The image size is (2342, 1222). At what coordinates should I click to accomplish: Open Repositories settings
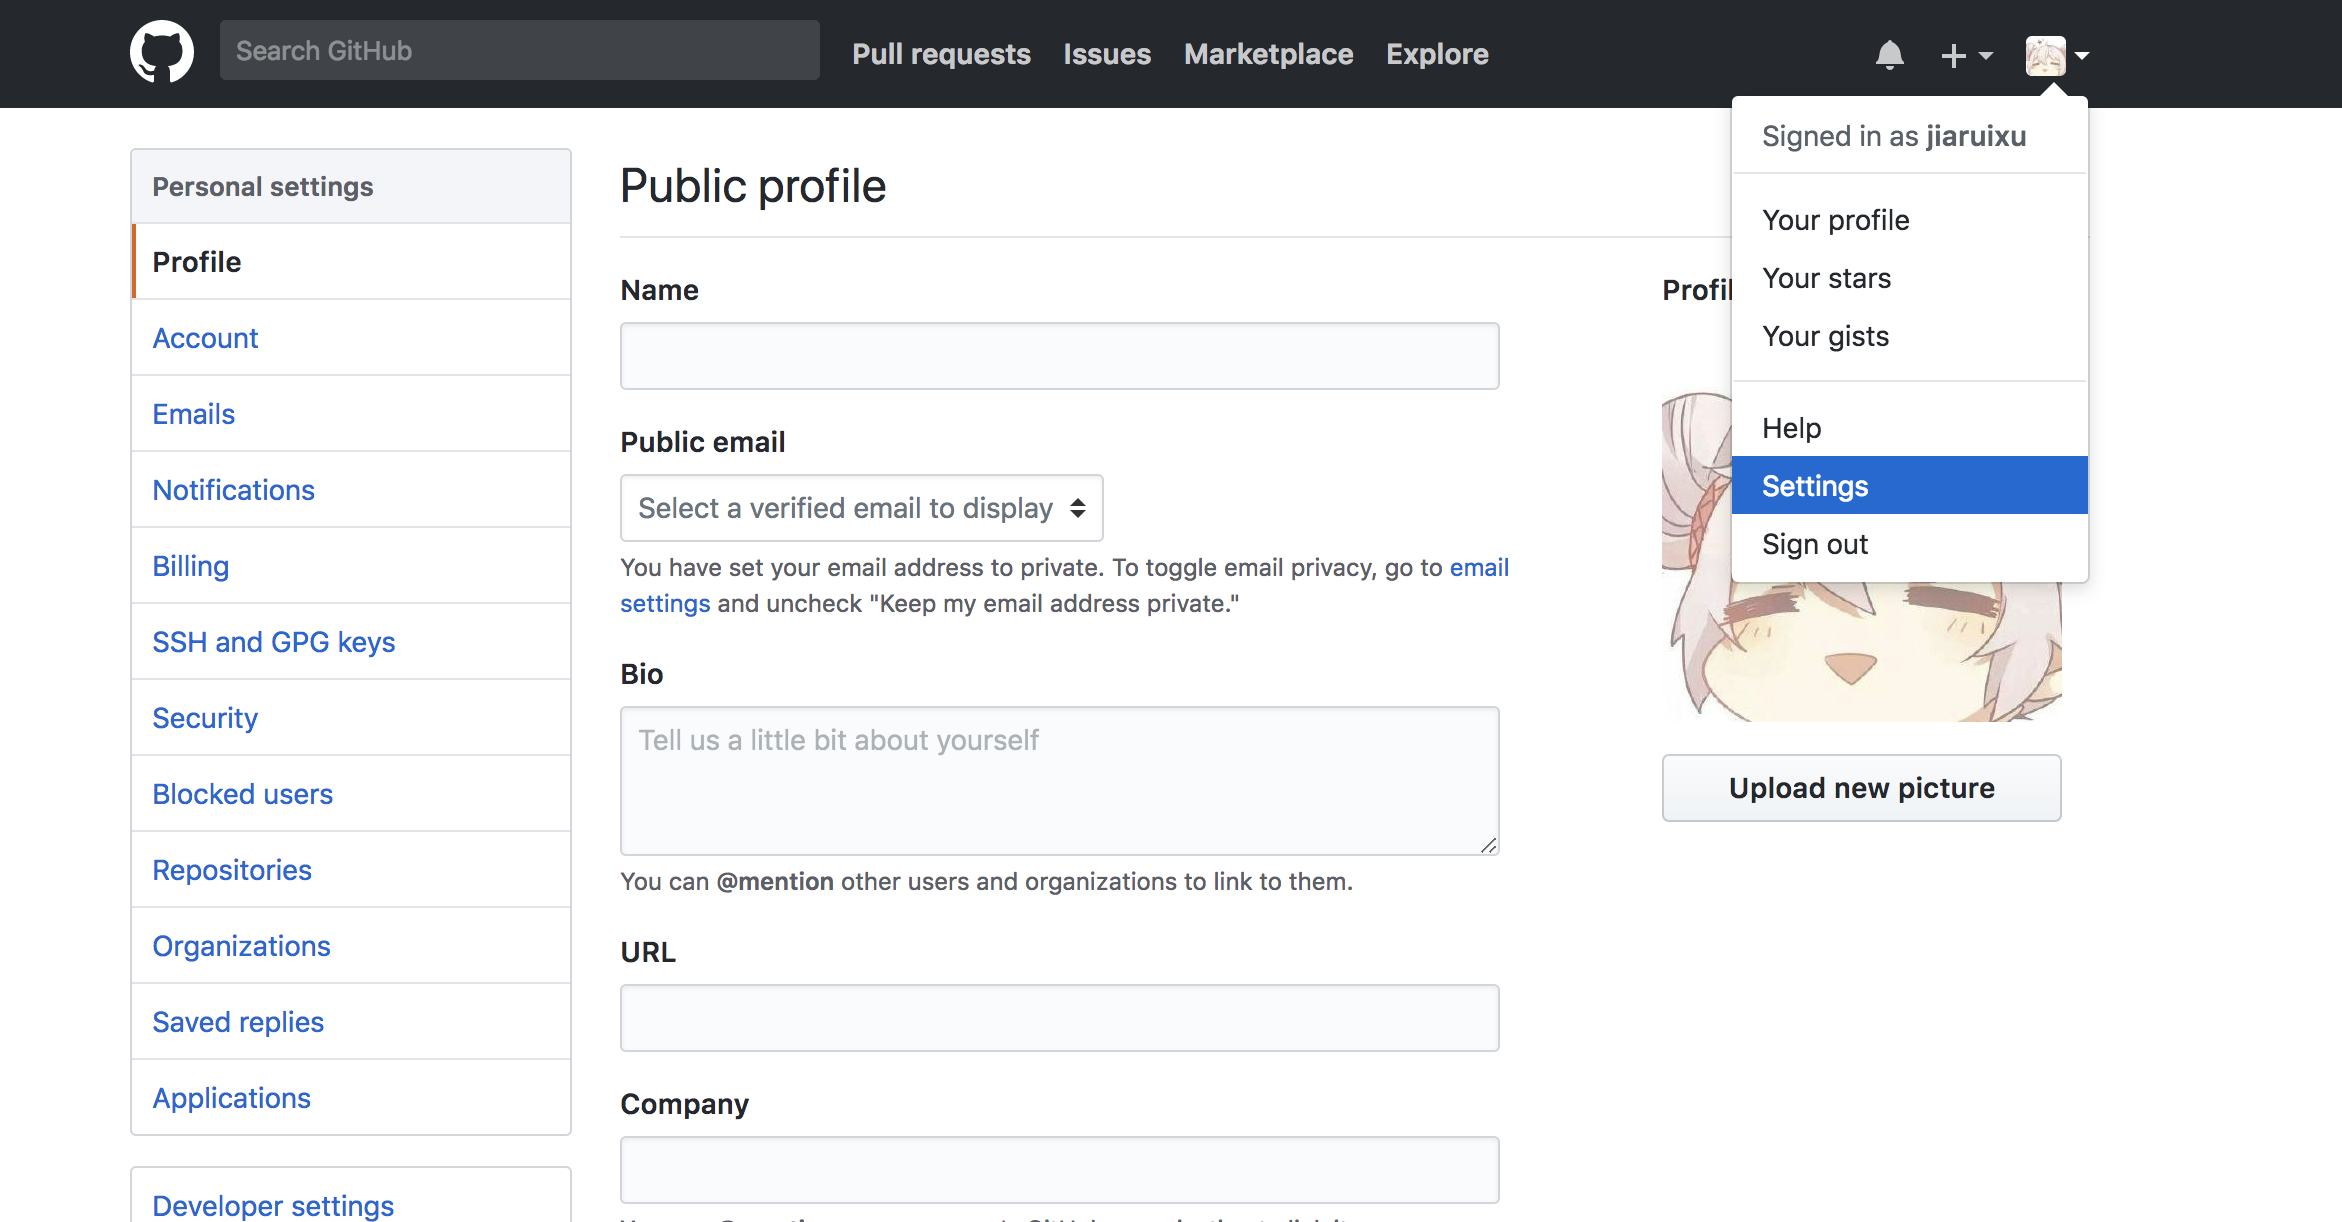(351, 870)
